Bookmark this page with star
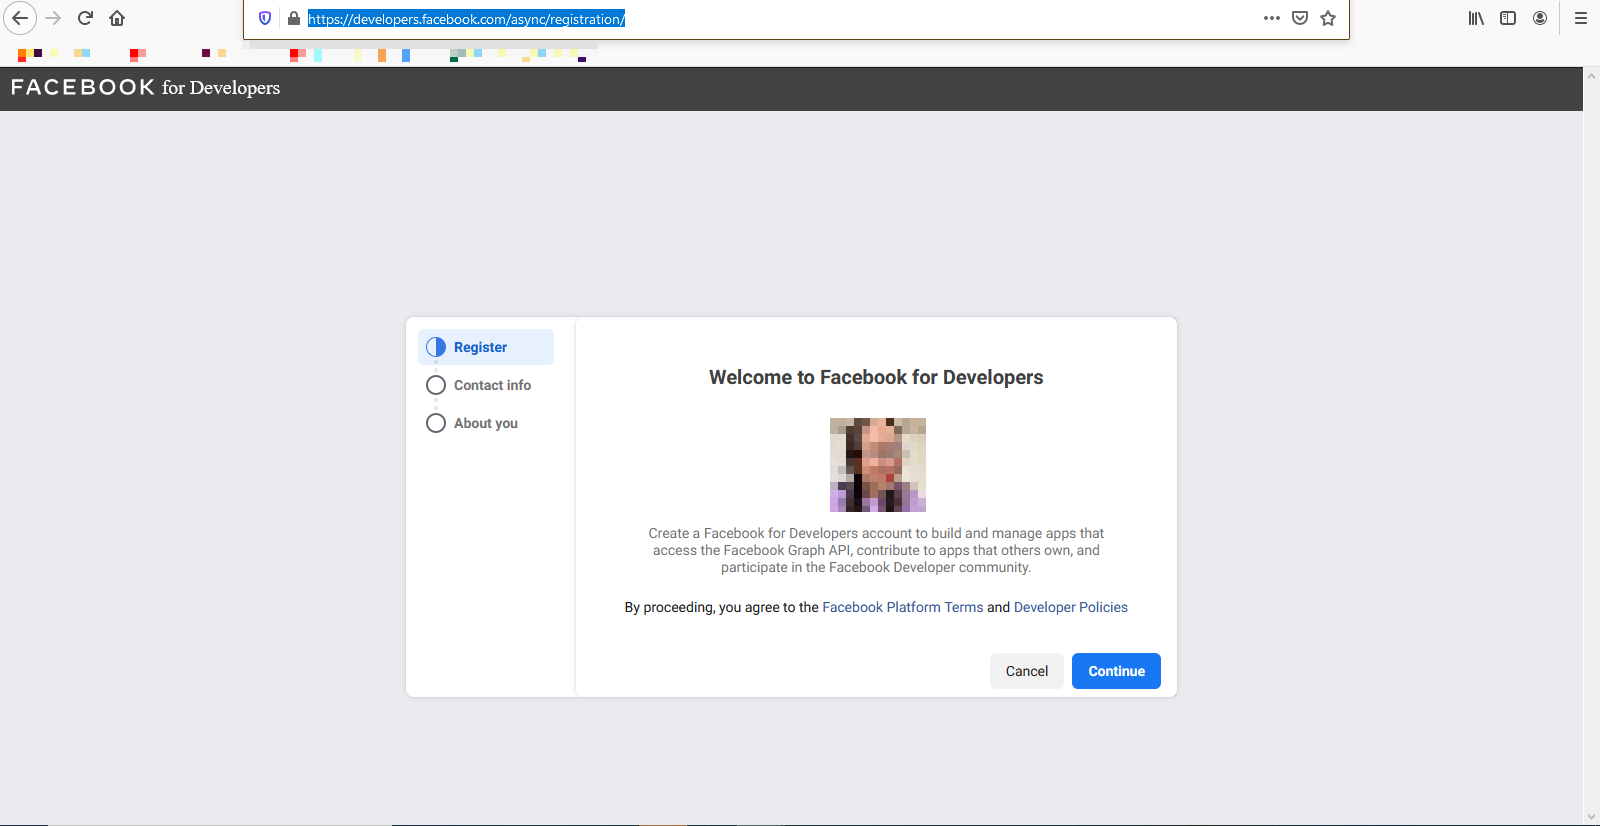 click(1328, 18)
